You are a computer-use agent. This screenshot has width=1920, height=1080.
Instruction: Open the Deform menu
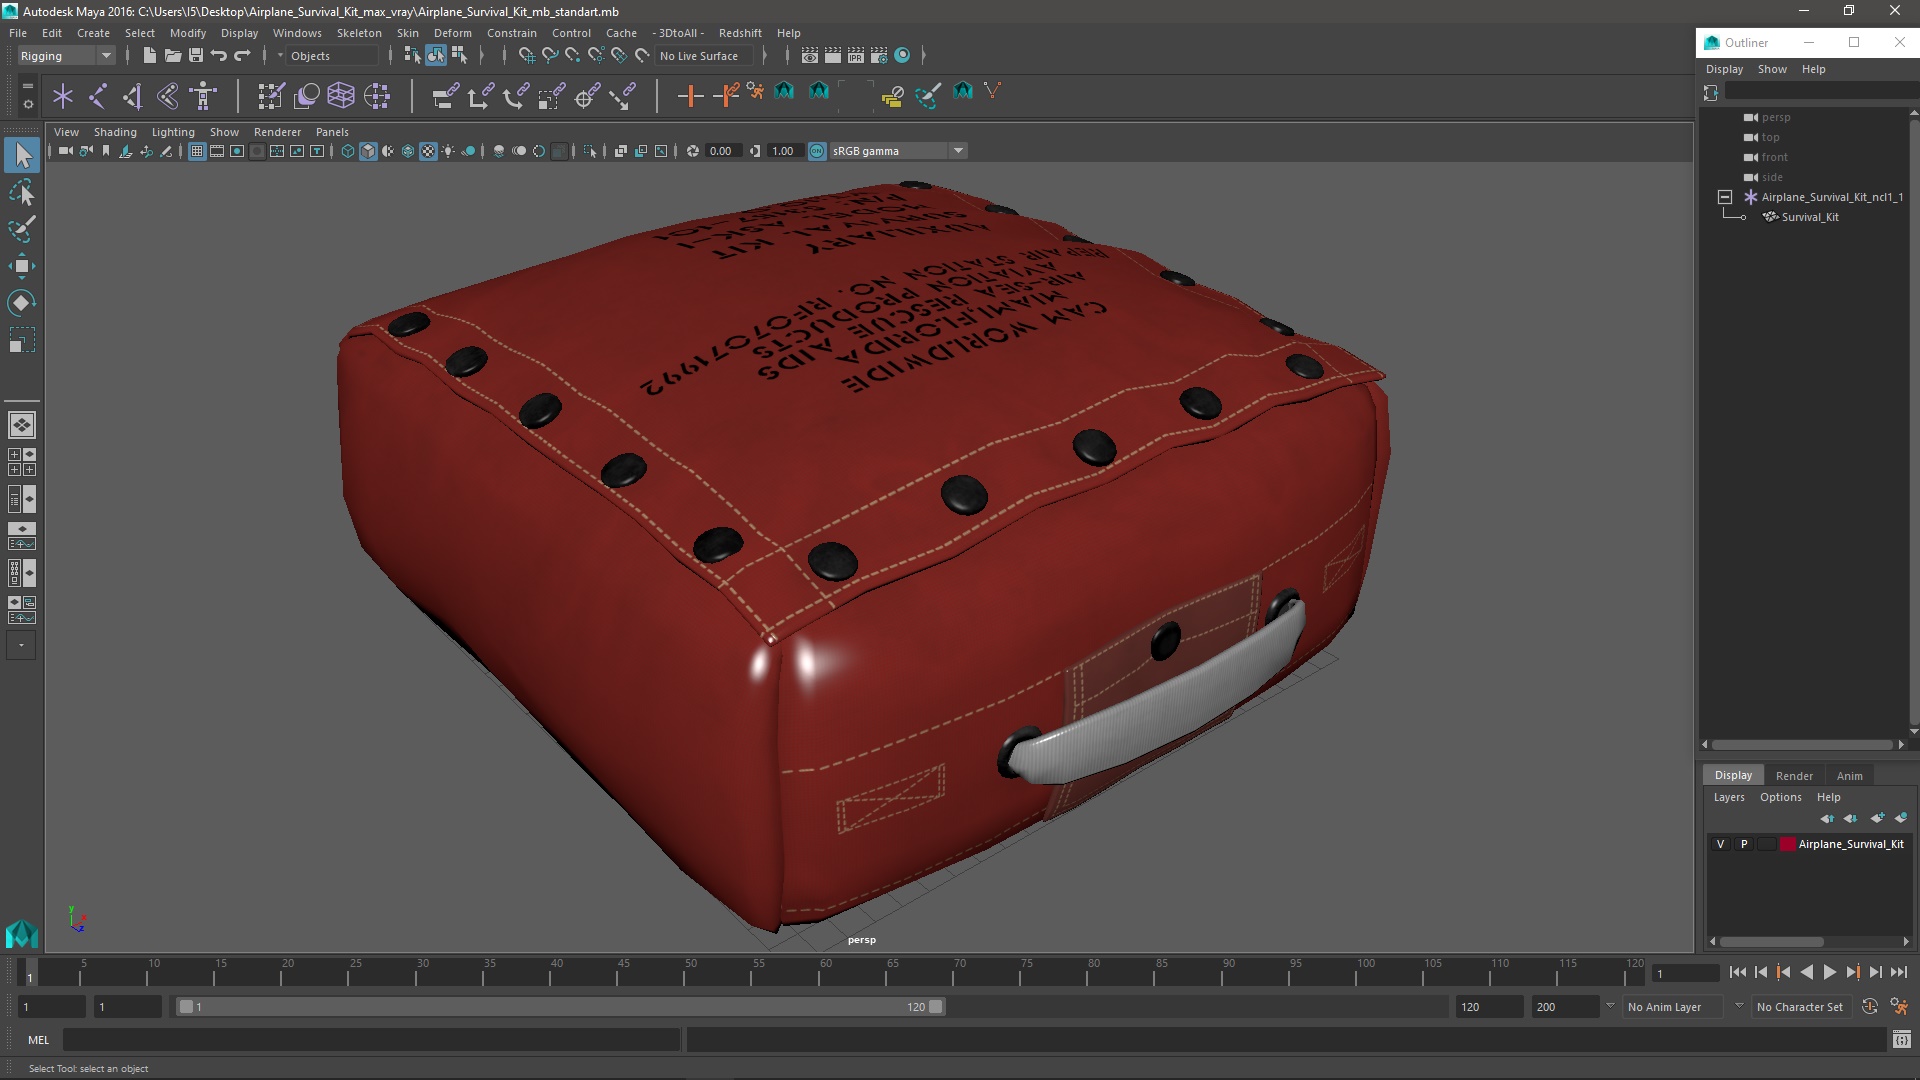coord(452,33)
